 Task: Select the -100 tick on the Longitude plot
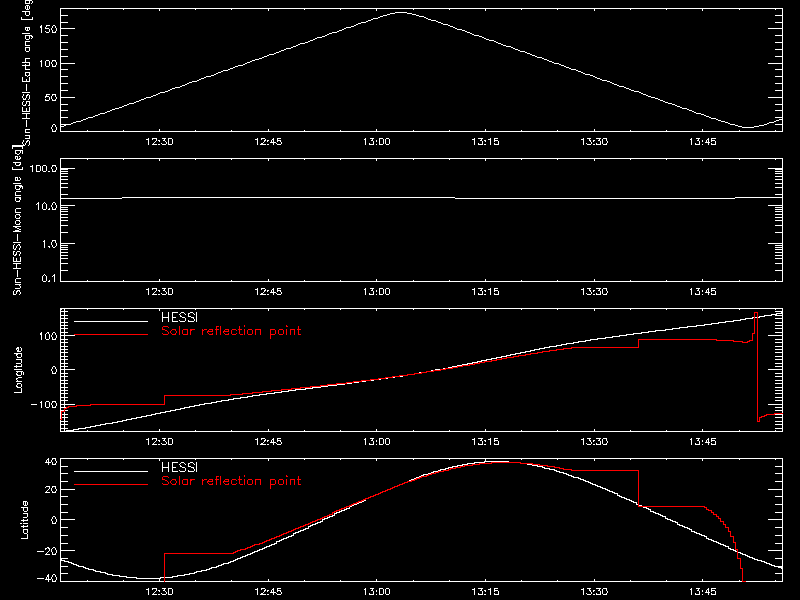click(x=44, y=404)
